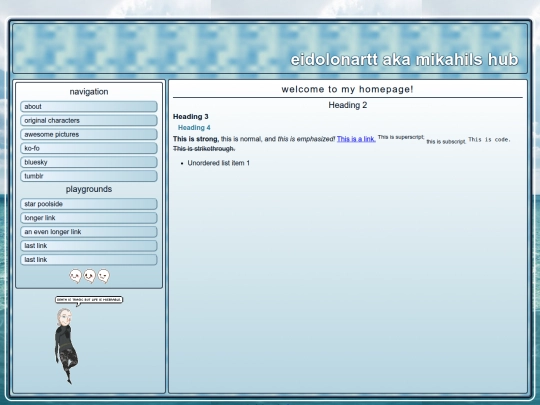Image resolution: width=540 pixels, height=405 pixels.
Task: Click 'Unordered list item 1' text
Action: pos(219,163)
